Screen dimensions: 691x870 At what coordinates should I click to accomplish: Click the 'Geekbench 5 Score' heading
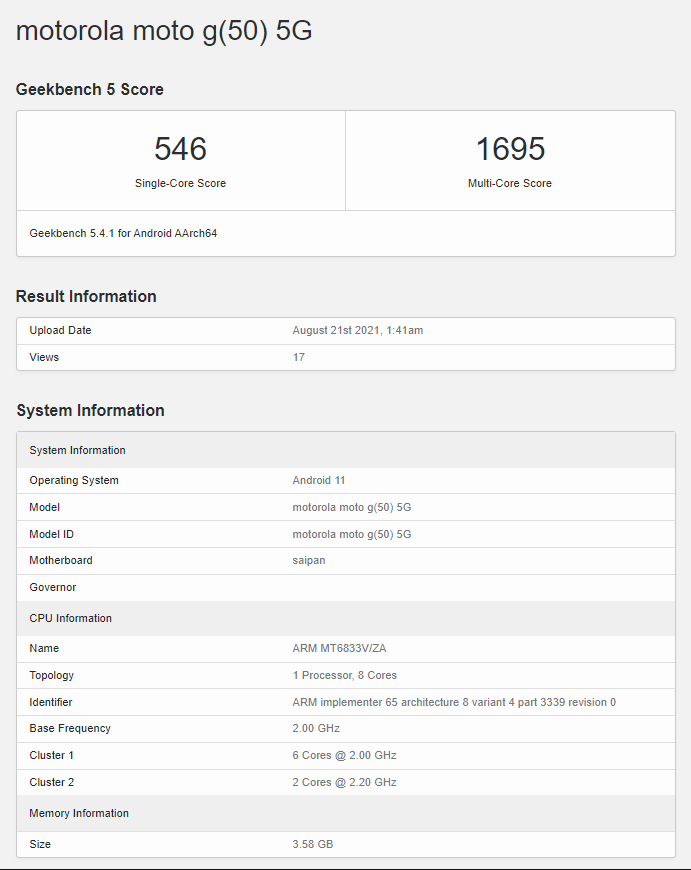pyautogui.click(x=89, y=89)
